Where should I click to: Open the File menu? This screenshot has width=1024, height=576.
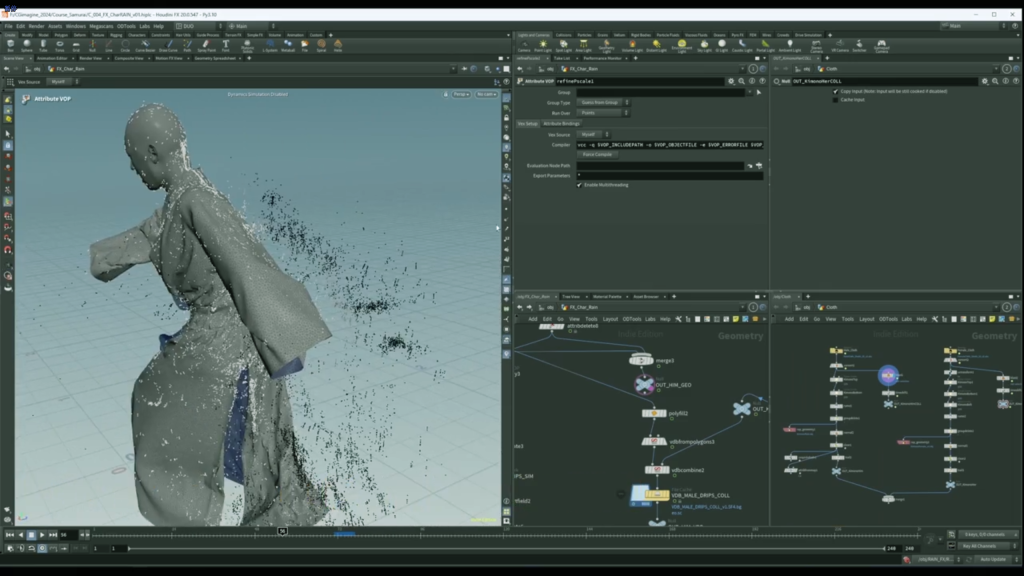[x=8, y=26]
